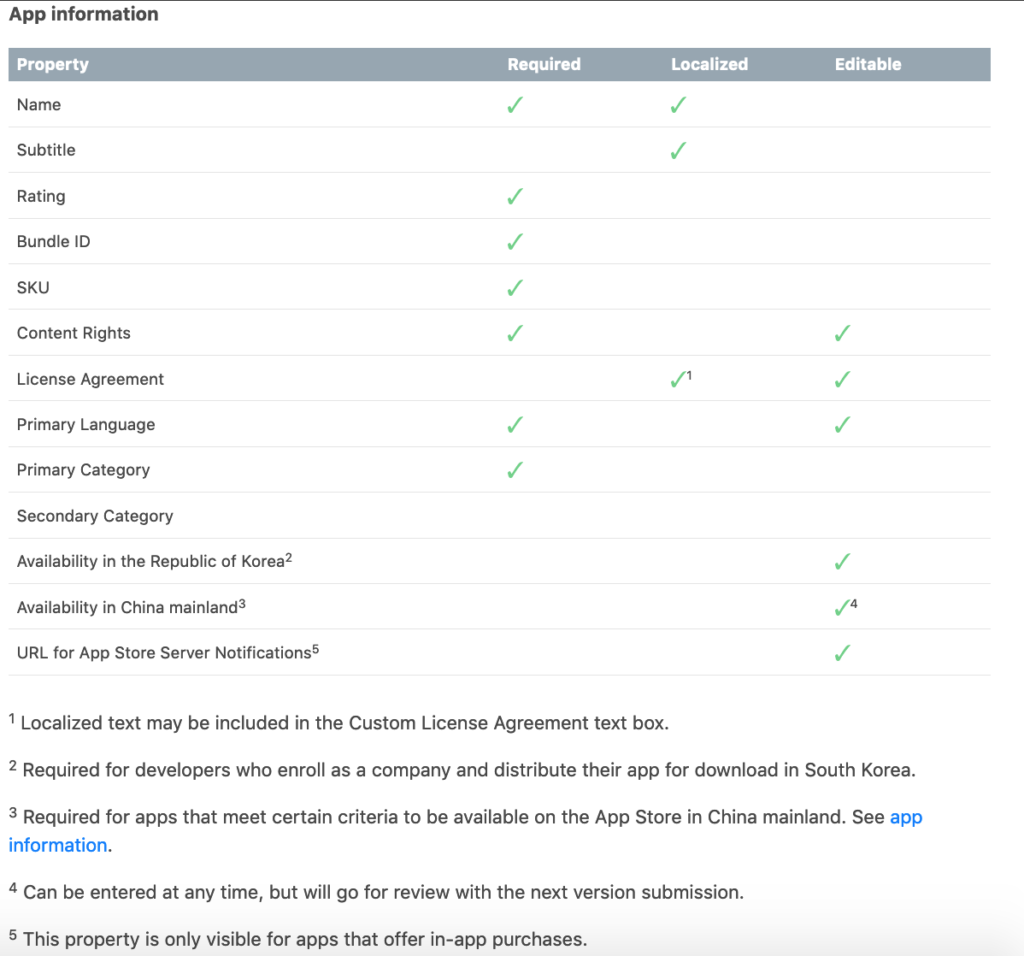Viewport: 1024px width, 956px height.
Task: Click the Required checkmark for SKU row
Action: tap(515, 288)
